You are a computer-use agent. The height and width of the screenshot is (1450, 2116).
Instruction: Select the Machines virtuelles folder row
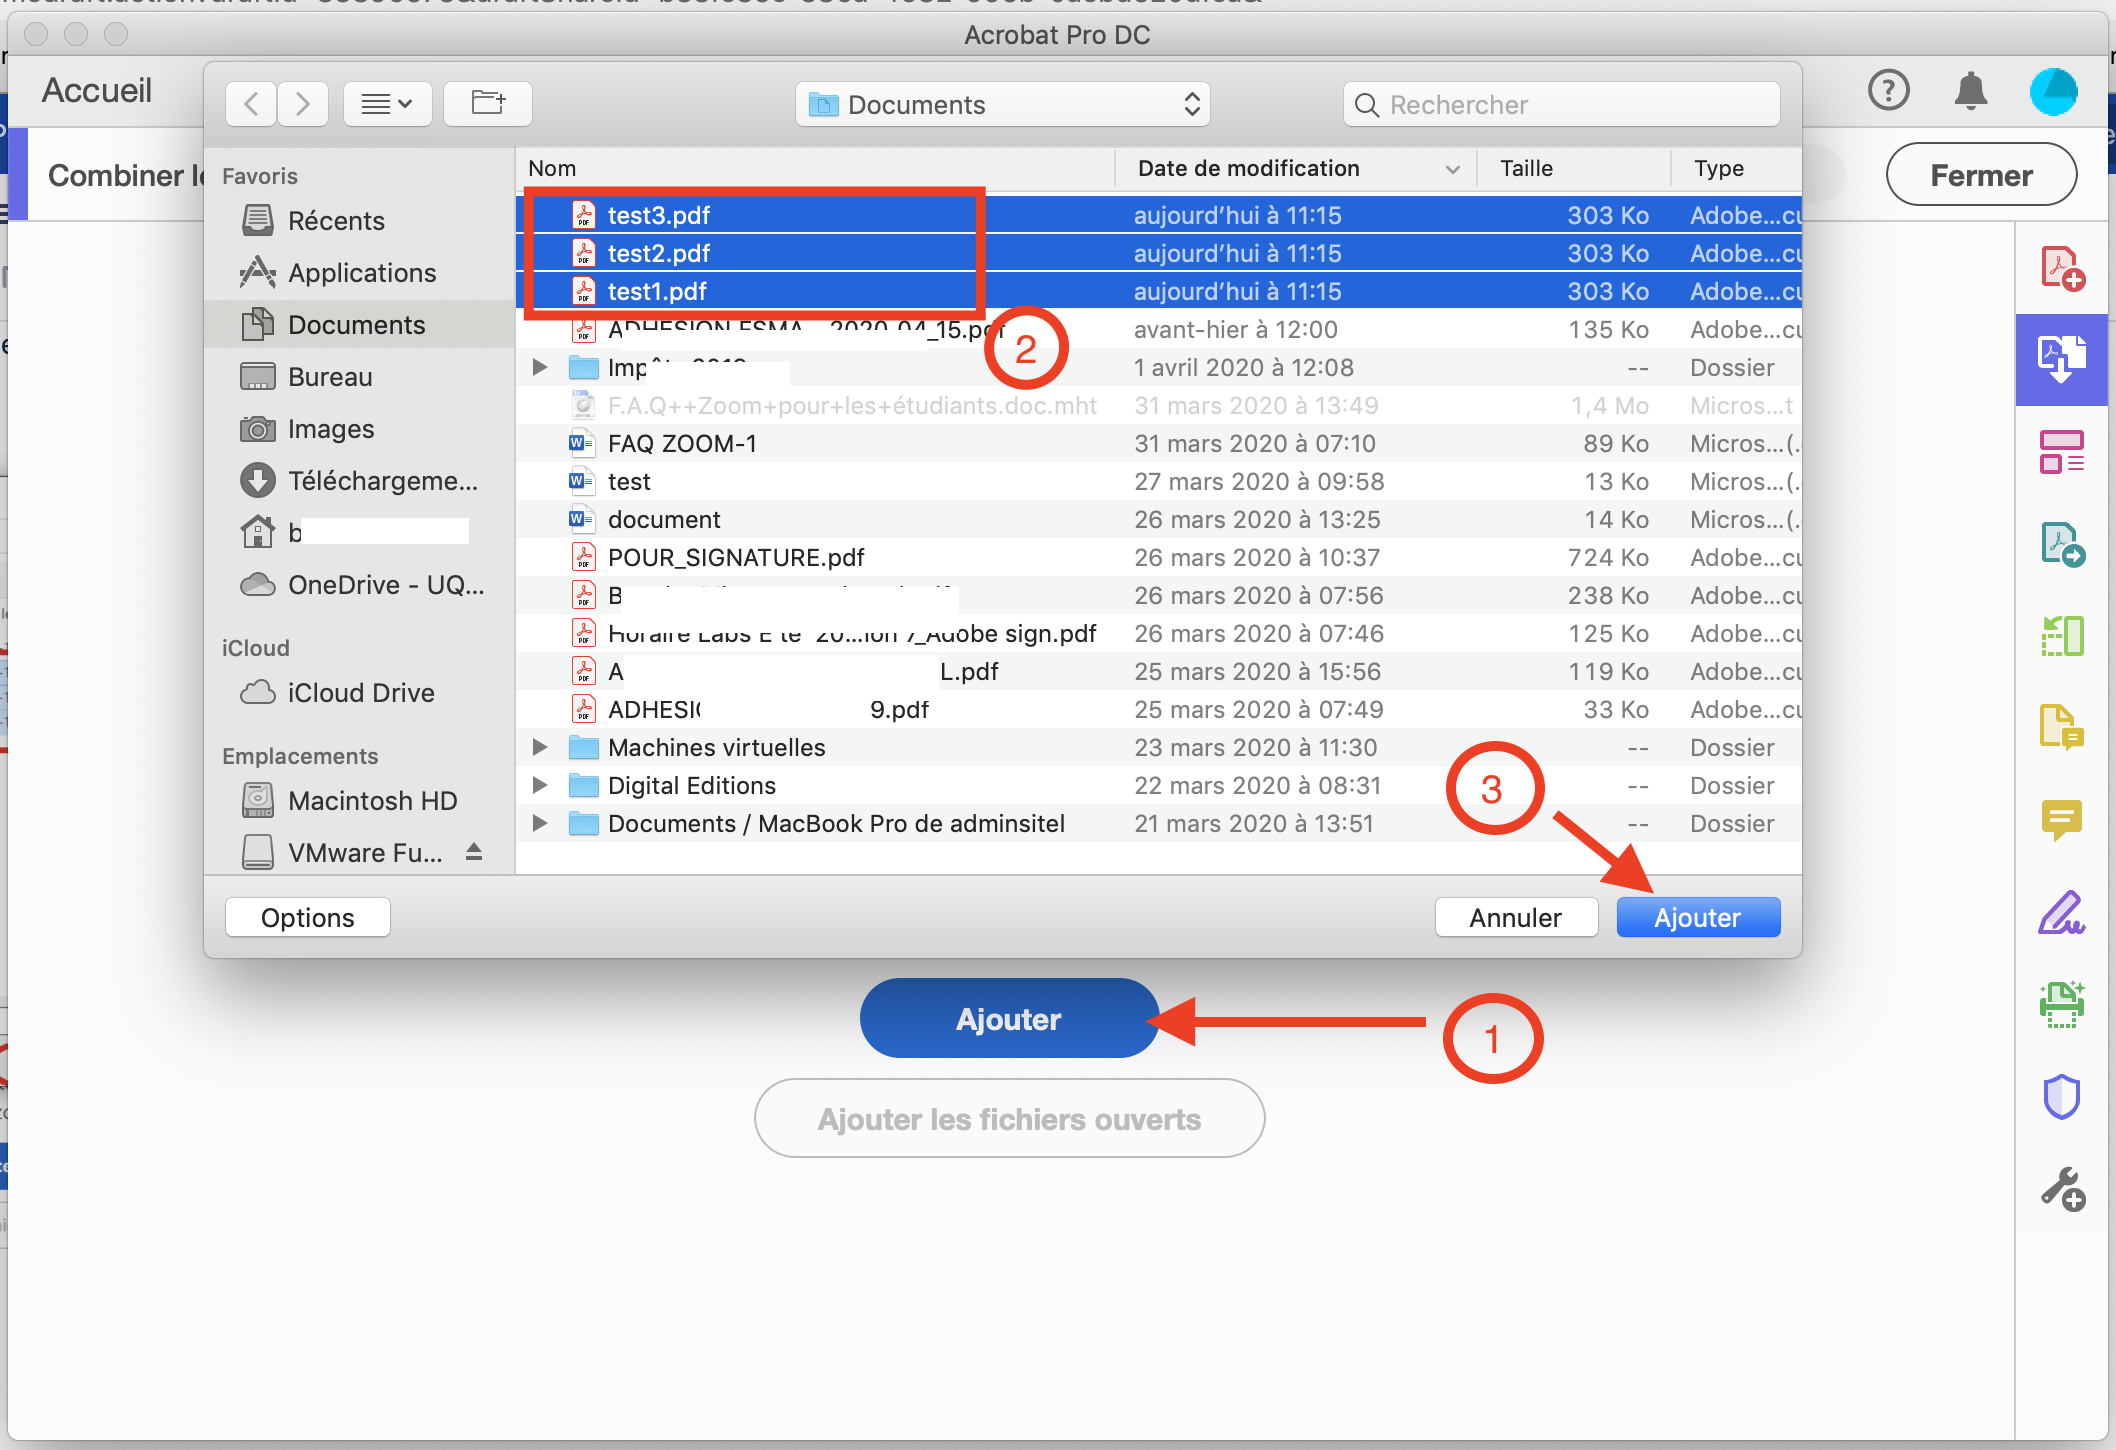pyautogui.click(x=1159, y=747)
